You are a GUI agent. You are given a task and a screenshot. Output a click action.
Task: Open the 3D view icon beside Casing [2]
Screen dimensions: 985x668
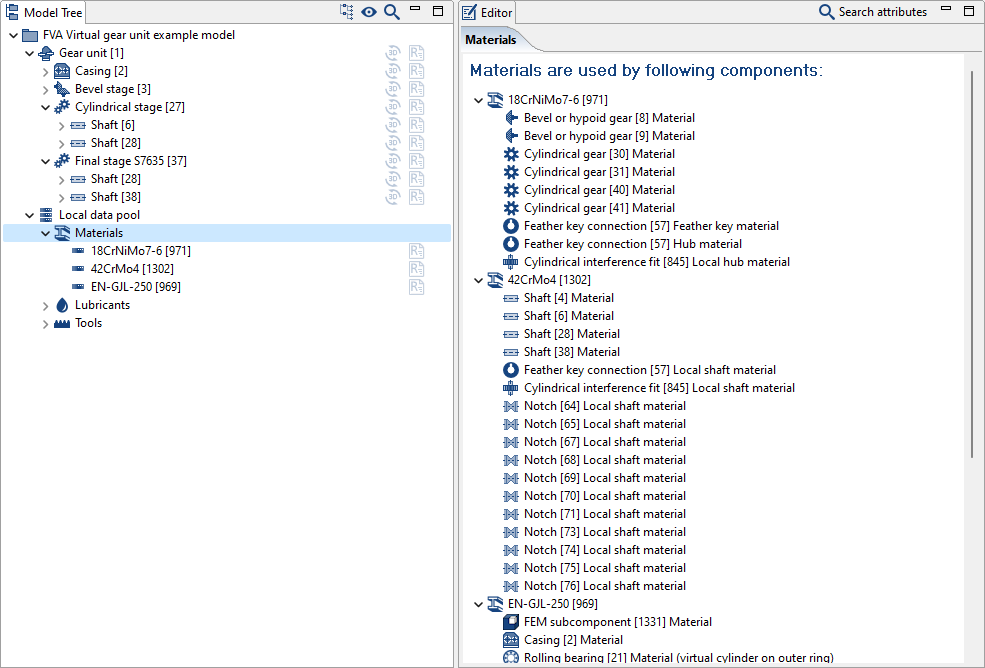[392, 70]
